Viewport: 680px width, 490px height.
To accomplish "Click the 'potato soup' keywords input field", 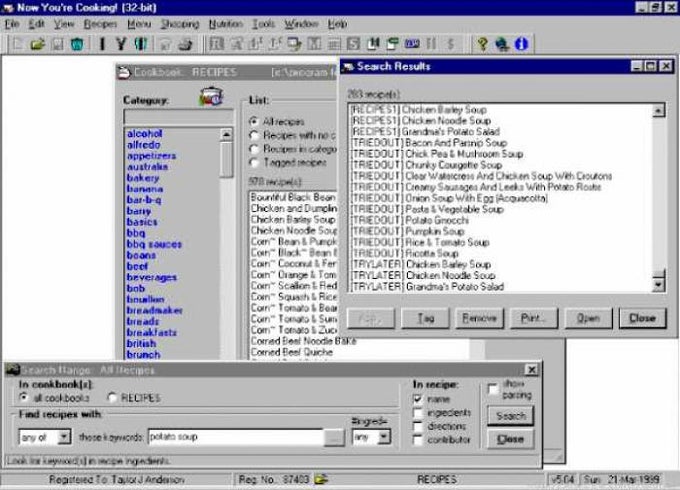I will (236, 437).
